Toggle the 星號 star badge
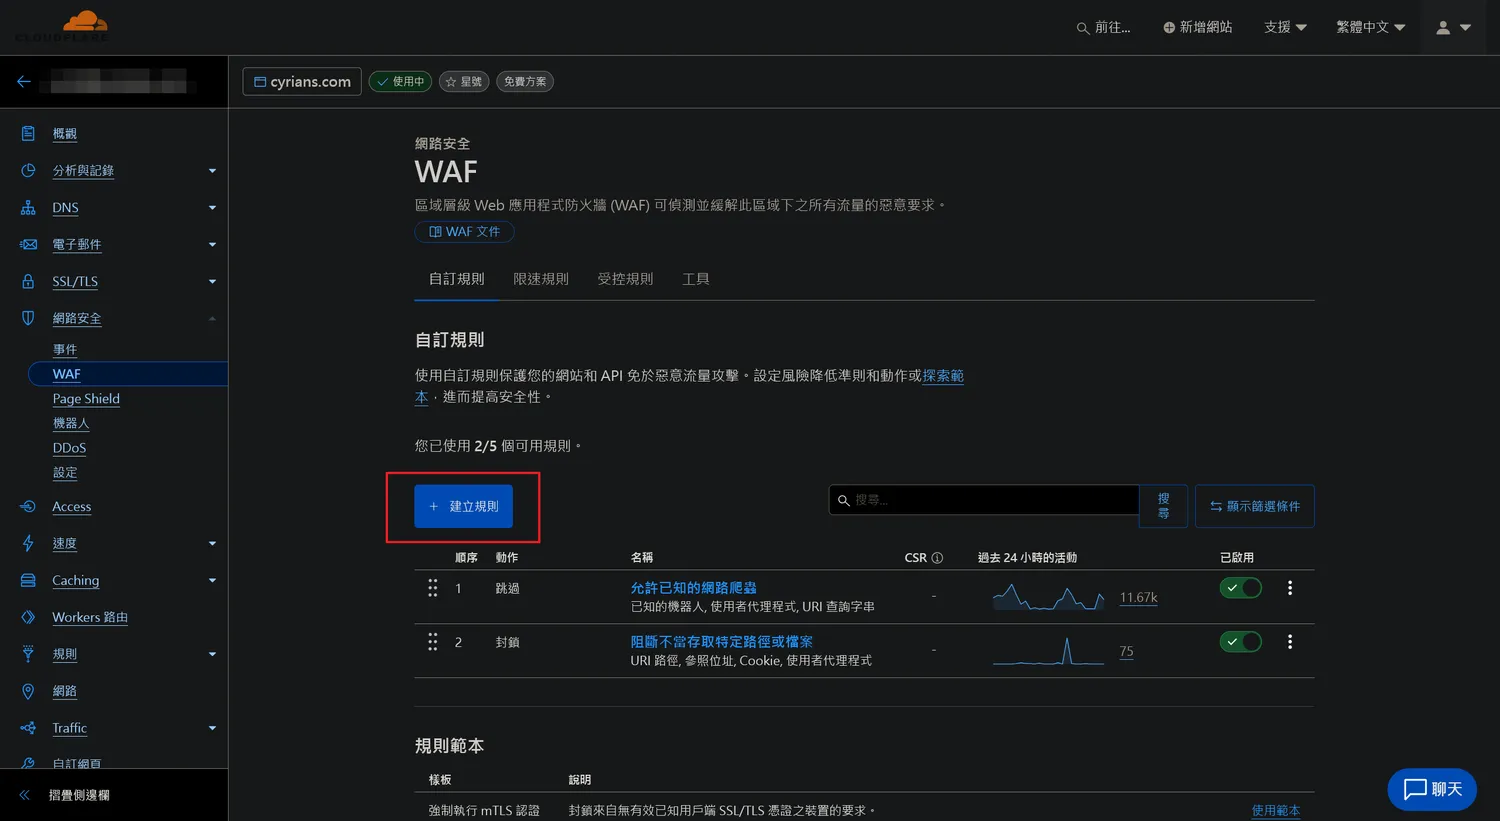Image resolution: width=1500 pixels, height=821 pixels. pos(463,82)
